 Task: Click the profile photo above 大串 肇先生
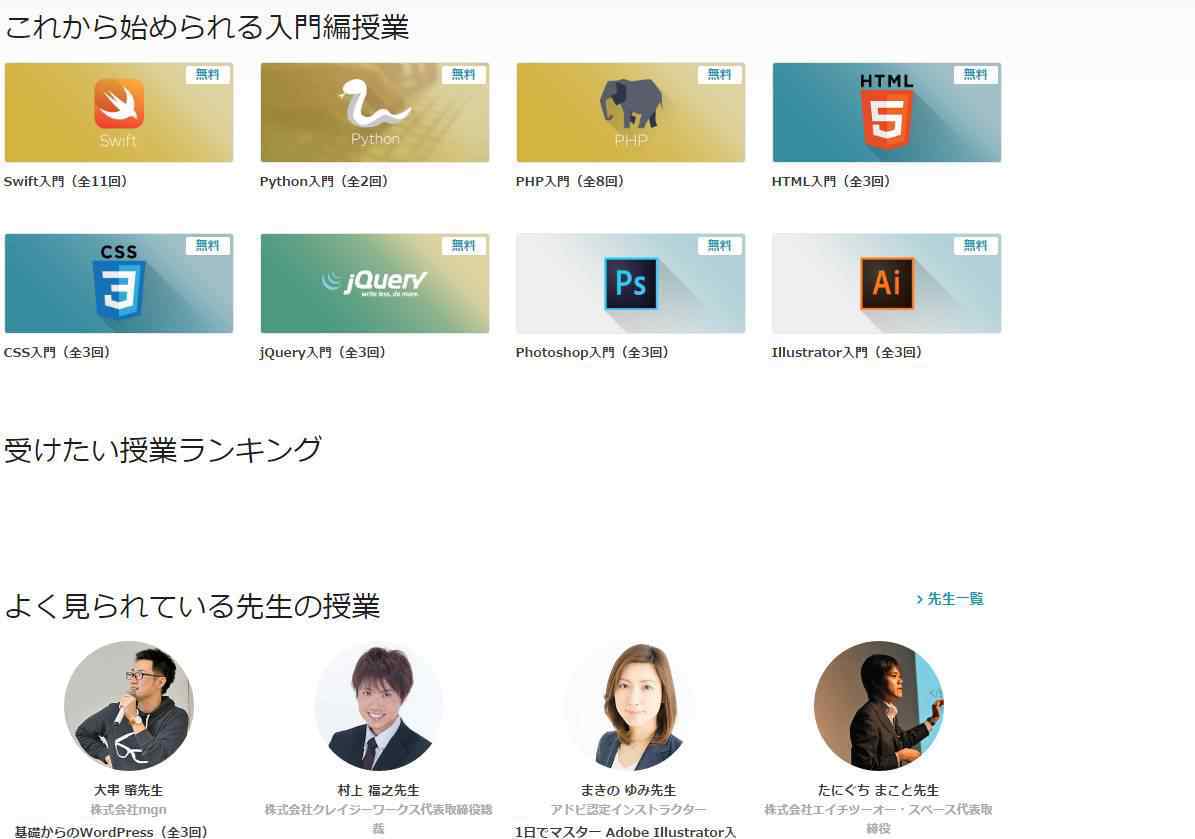128,706
